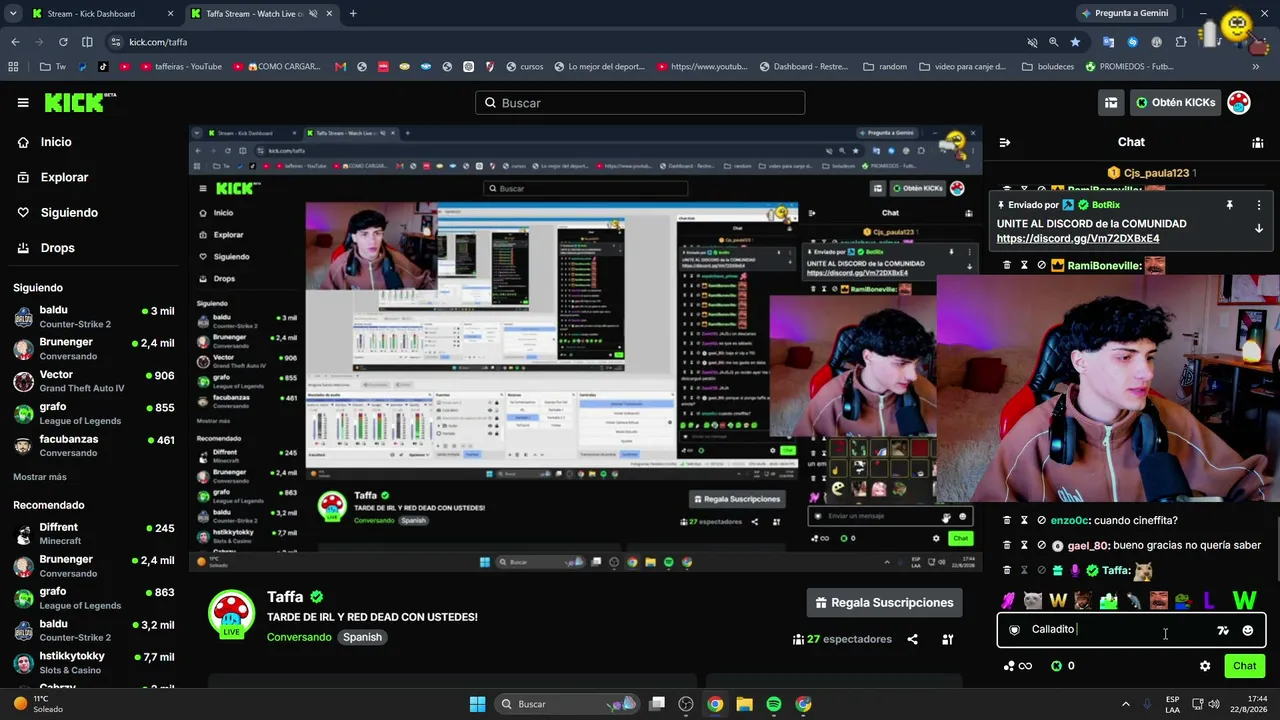Open the mushroom profile avatar menu
The width and height of the screenshot is (1280, 720).
(1239, 102)
